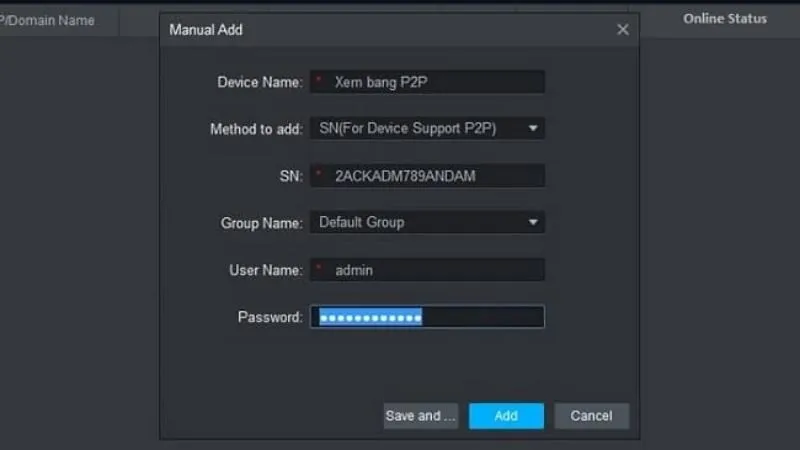Click the Manual Add title bar
800x450 pixels.
click(x=380, y=30)
